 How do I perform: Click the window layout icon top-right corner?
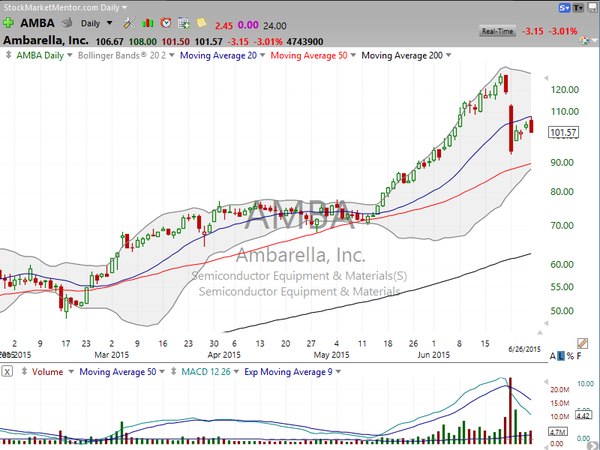point(592,7)
